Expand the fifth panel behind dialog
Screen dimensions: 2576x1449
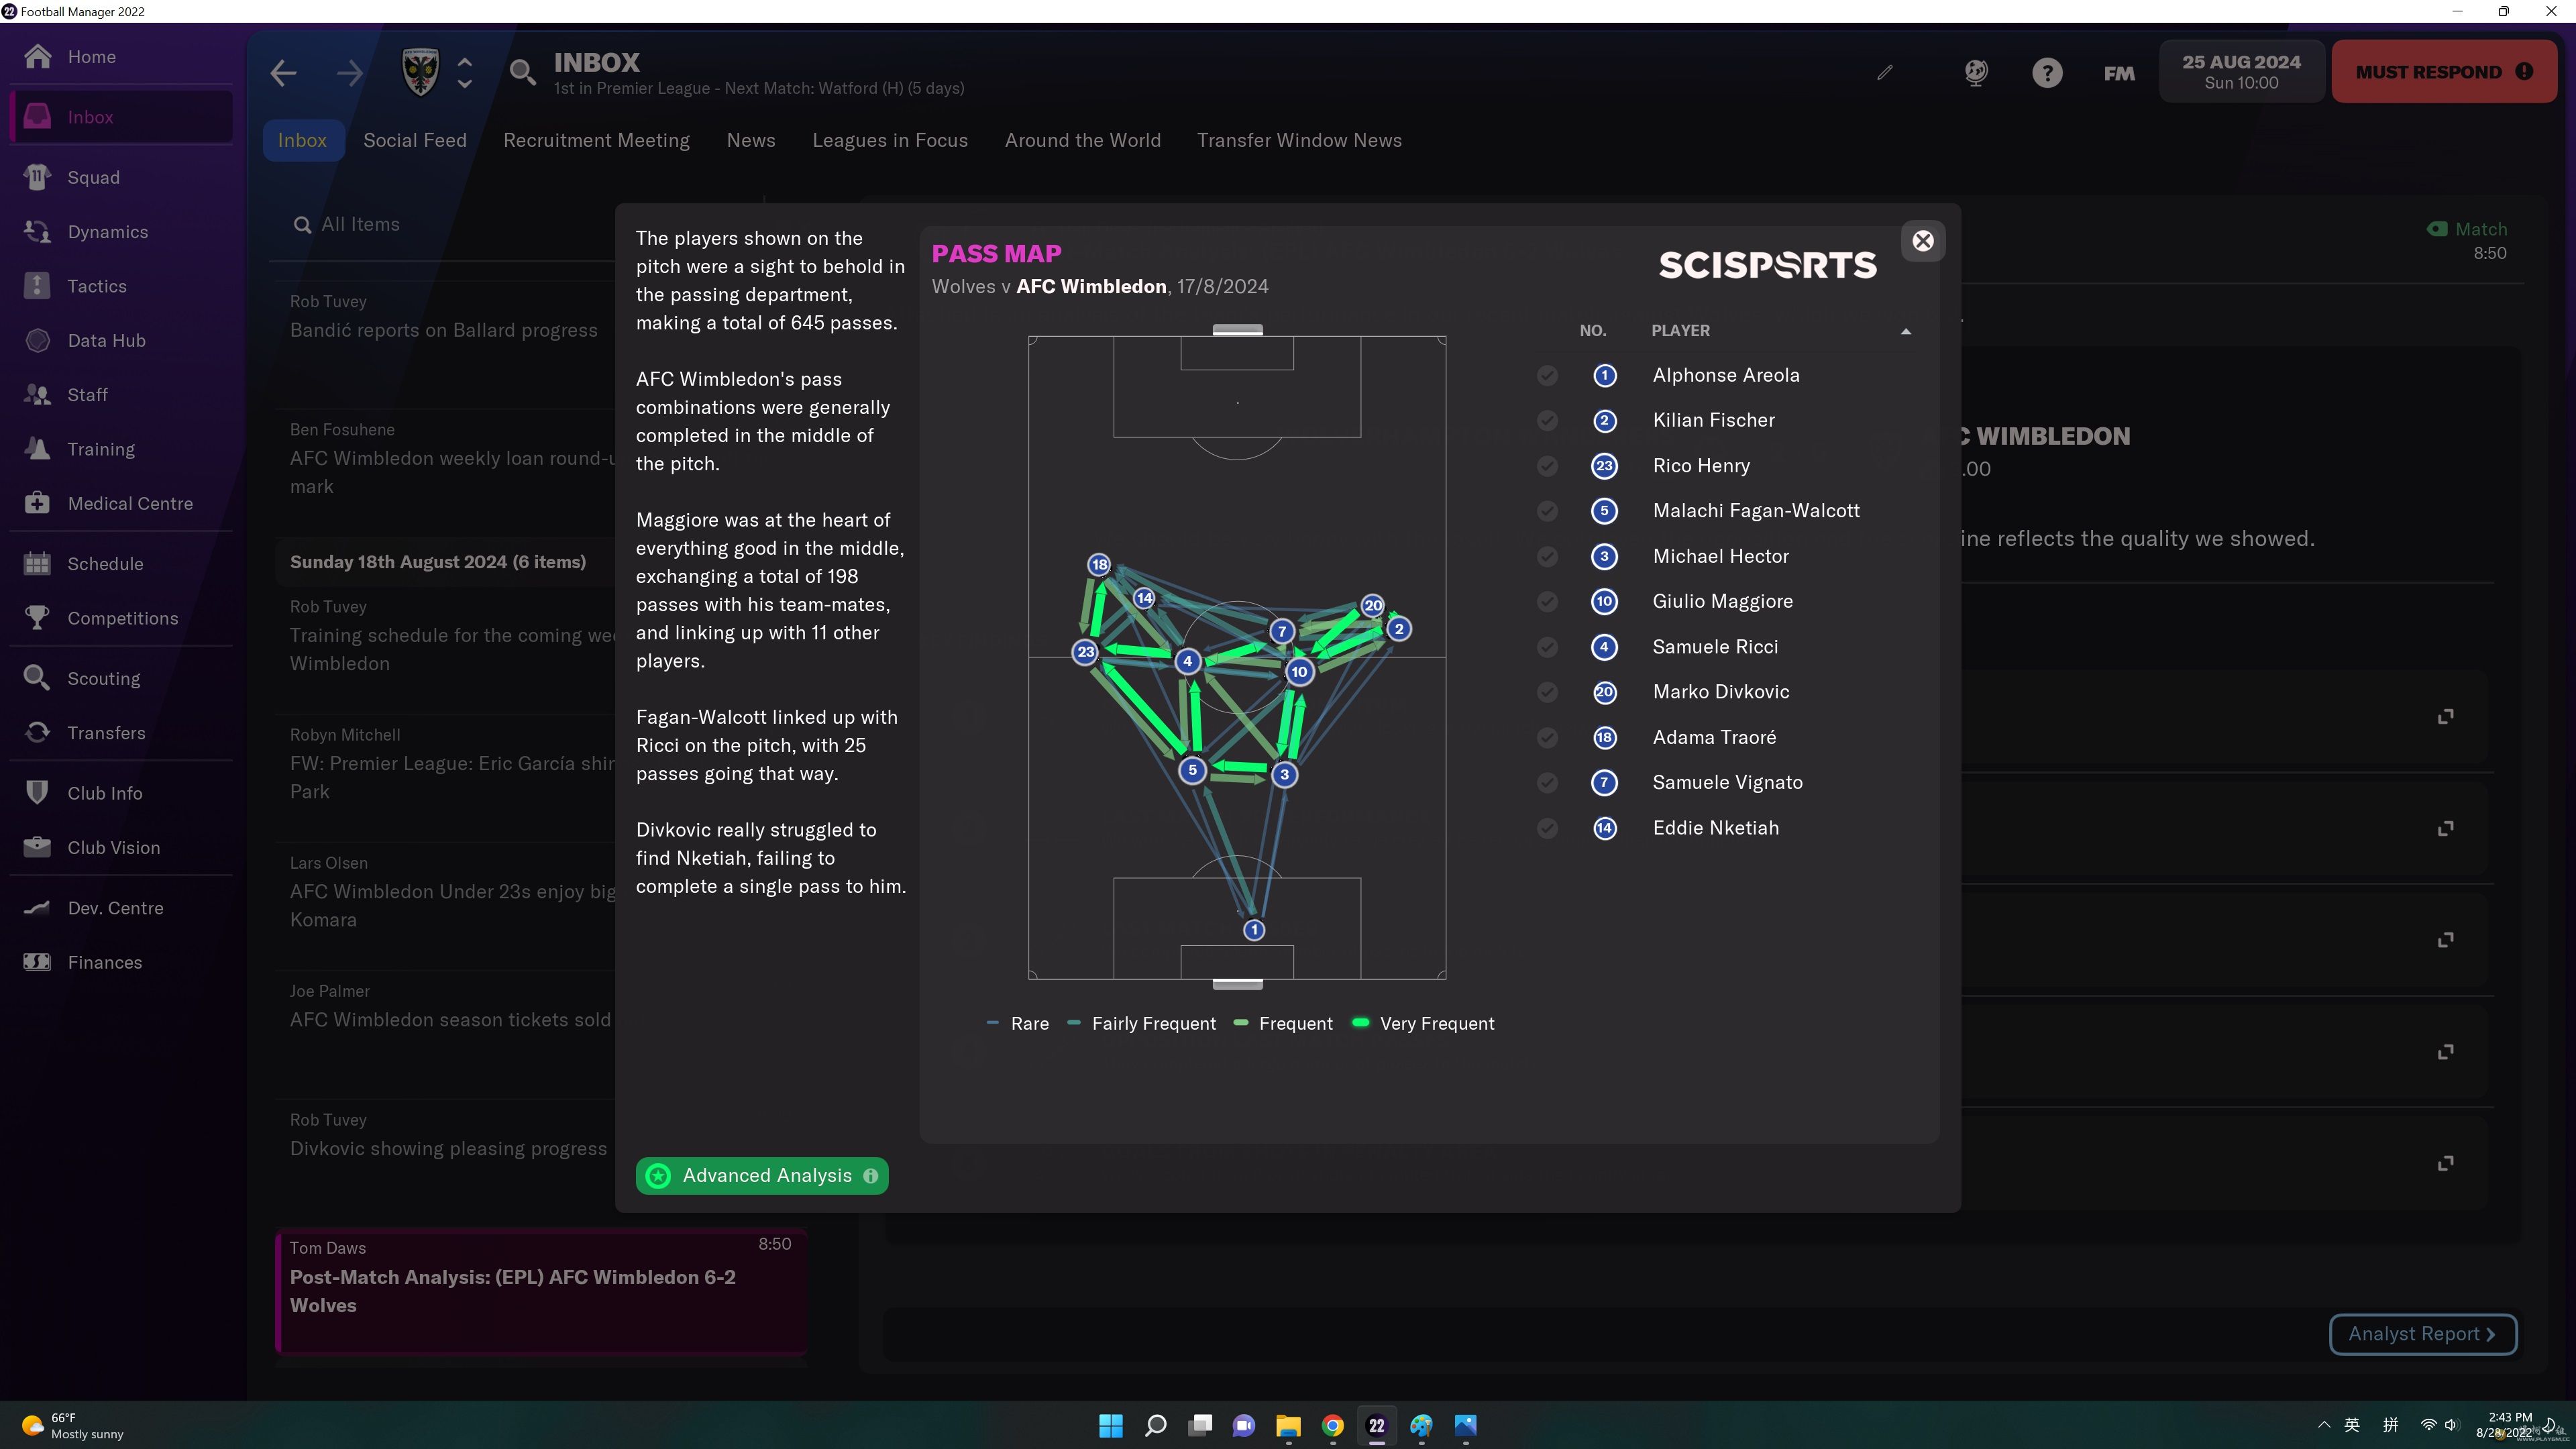2445,1163
